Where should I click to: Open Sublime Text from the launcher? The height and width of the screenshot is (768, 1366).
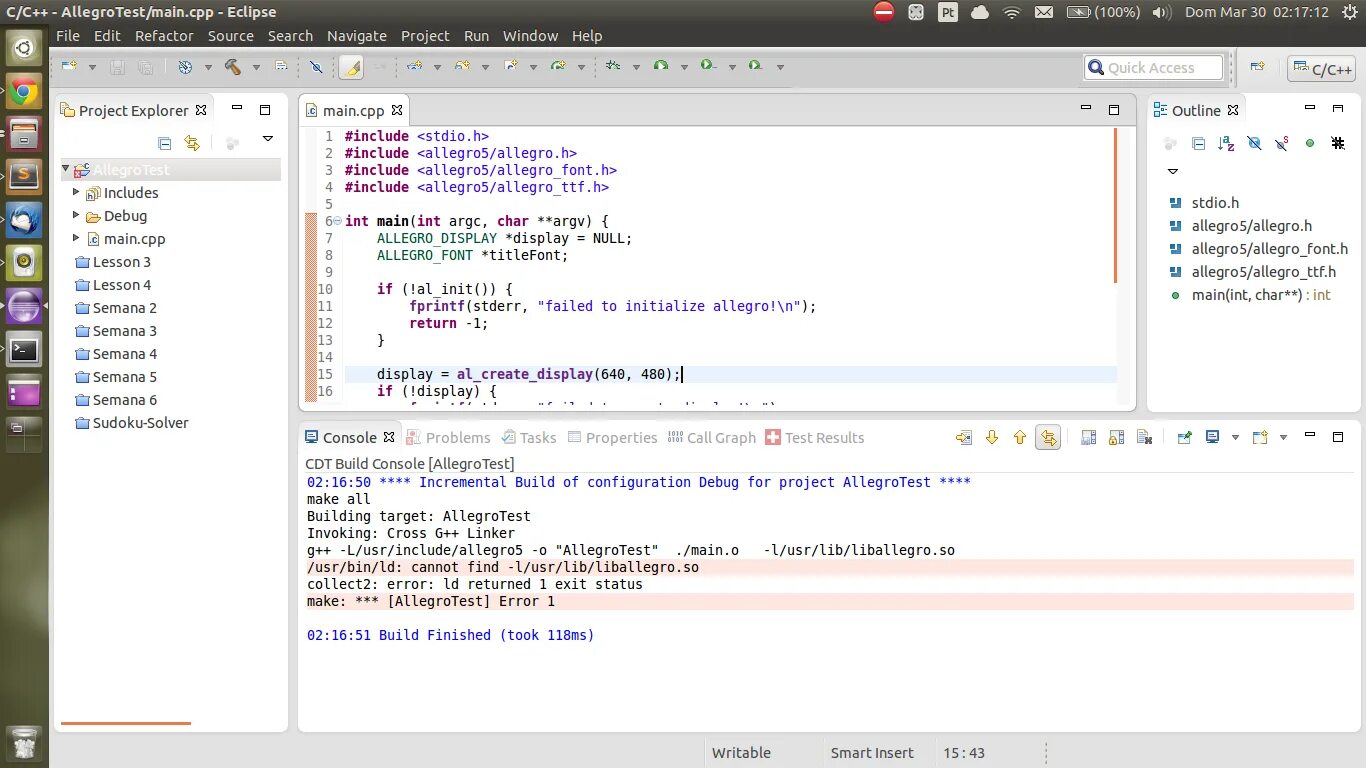(x=24, y=178)
